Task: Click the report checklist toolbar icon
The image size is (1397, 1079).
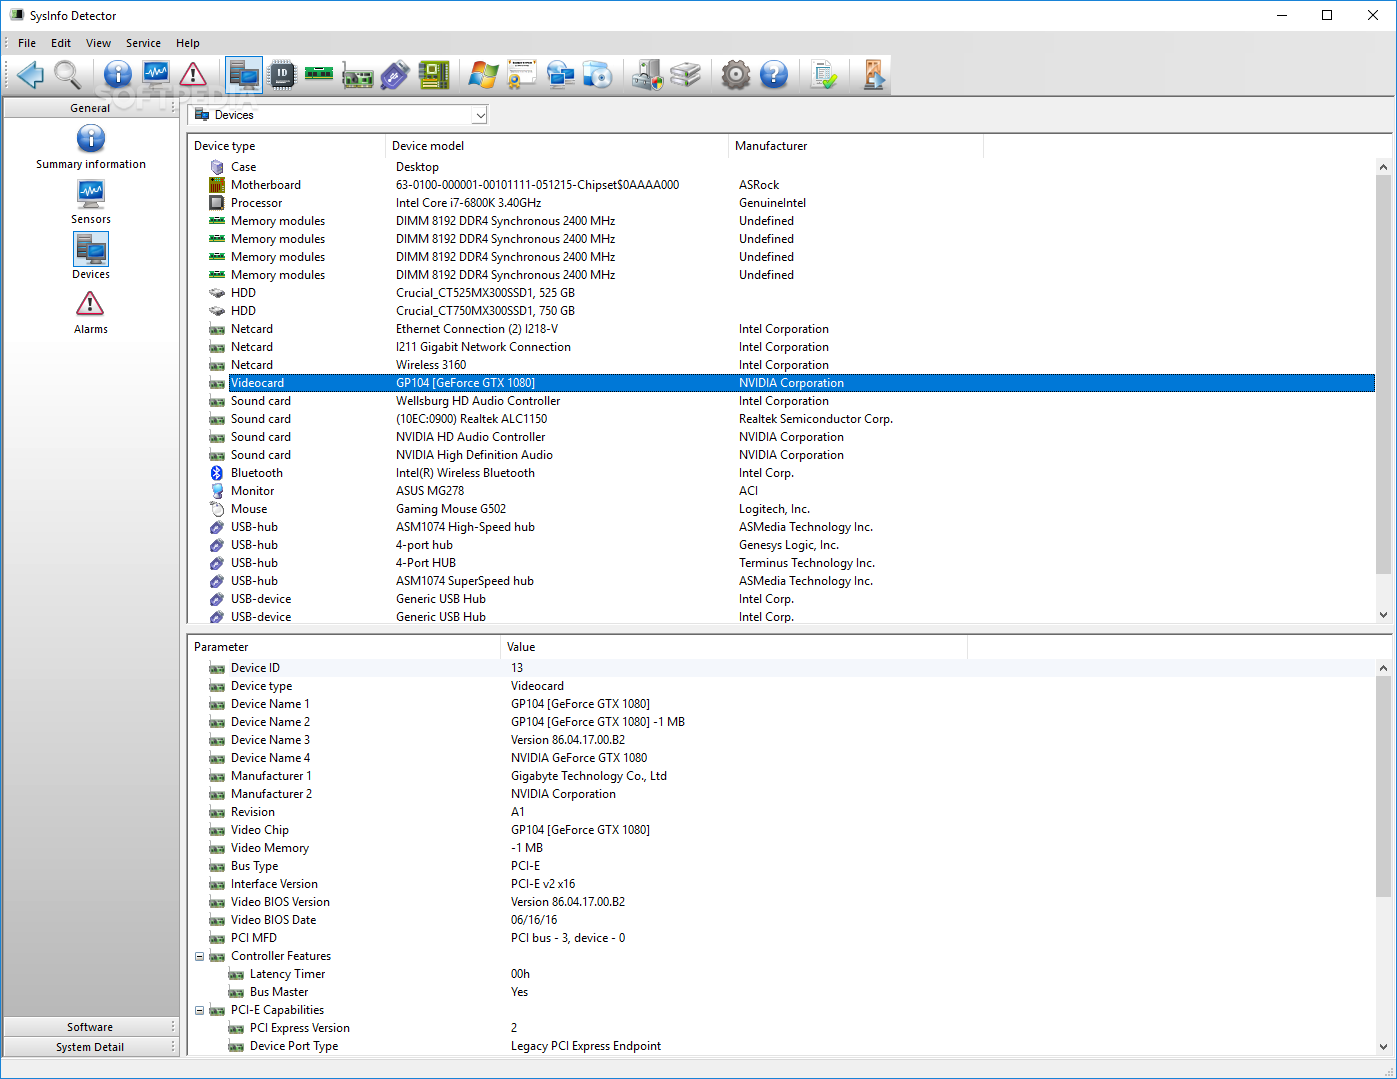Action: pyautogui.click(x=824, y=74)
